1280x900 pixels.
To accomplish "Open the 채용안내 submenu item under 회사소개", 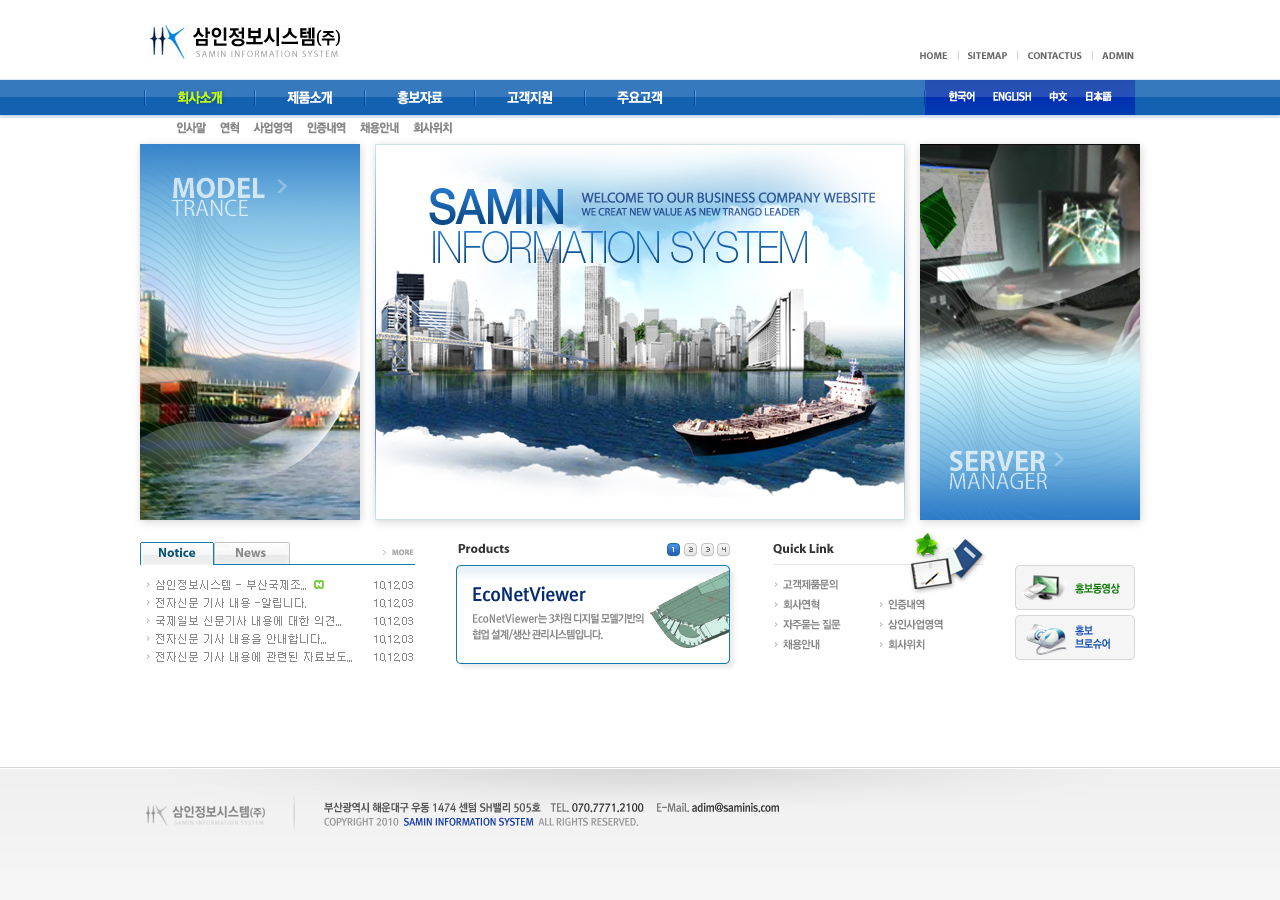I will 379,128.
